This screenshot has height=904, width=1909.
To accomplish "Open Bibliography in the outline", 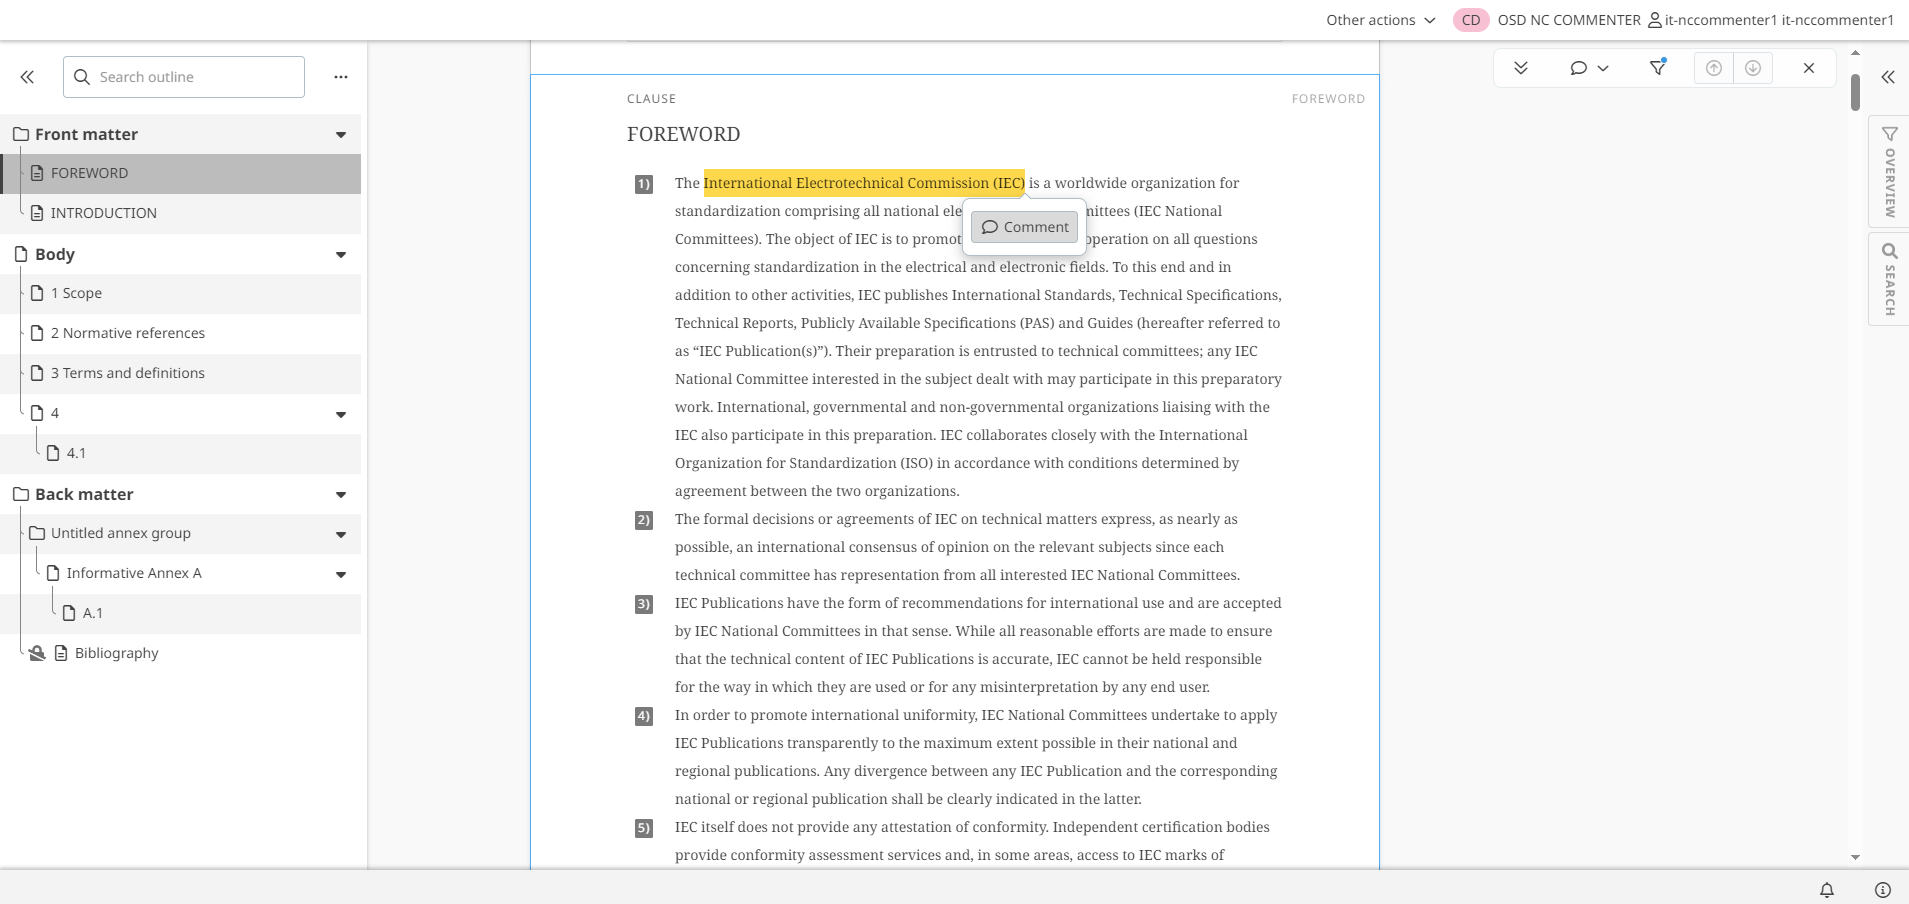I will [117, 653].
